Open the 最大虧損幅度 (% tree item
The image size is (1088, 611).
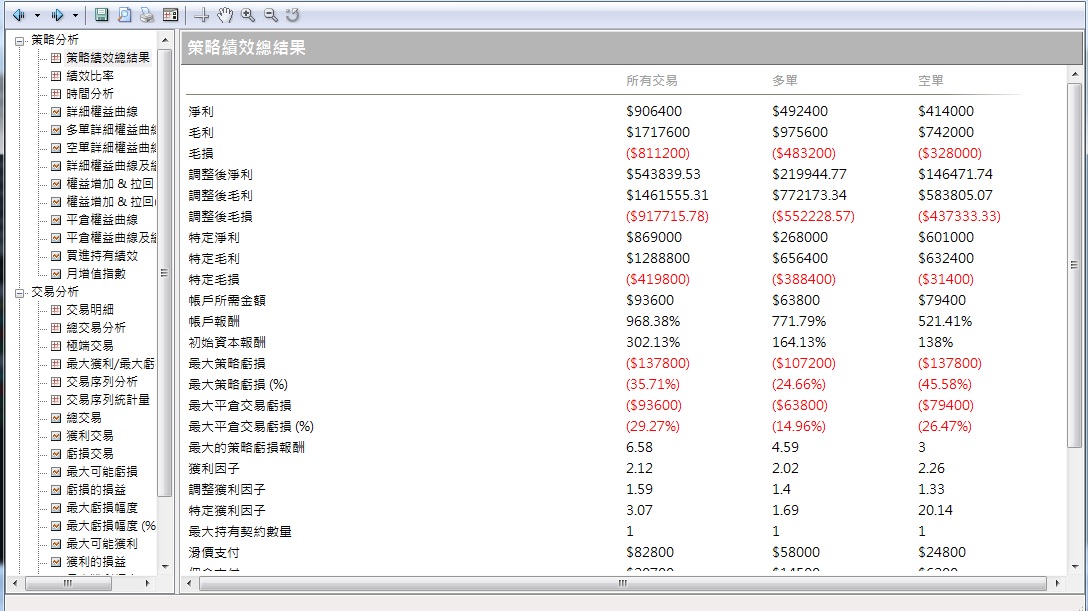110,526
